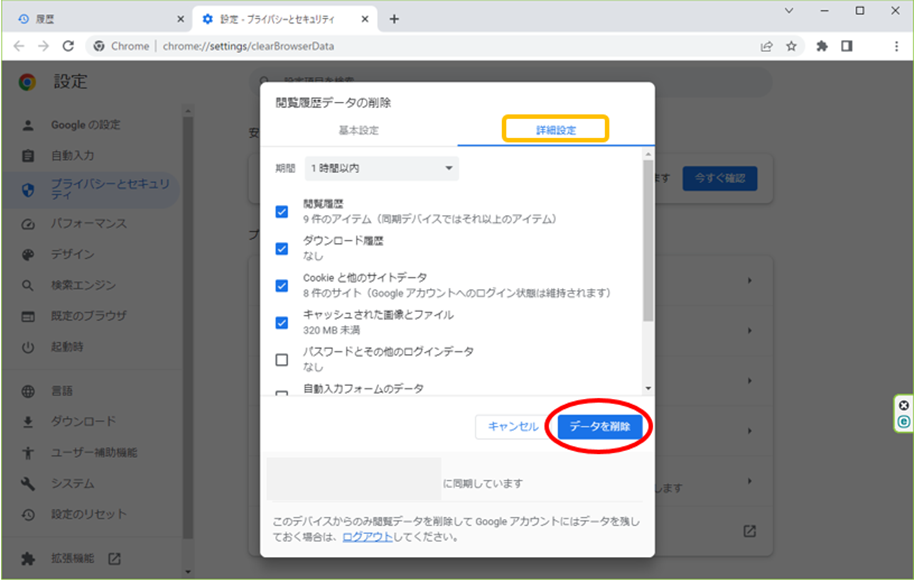This screenshot has width=914, height=582.
Task: Open the extensions puzzle icon
Action: [x=822, y=46]
